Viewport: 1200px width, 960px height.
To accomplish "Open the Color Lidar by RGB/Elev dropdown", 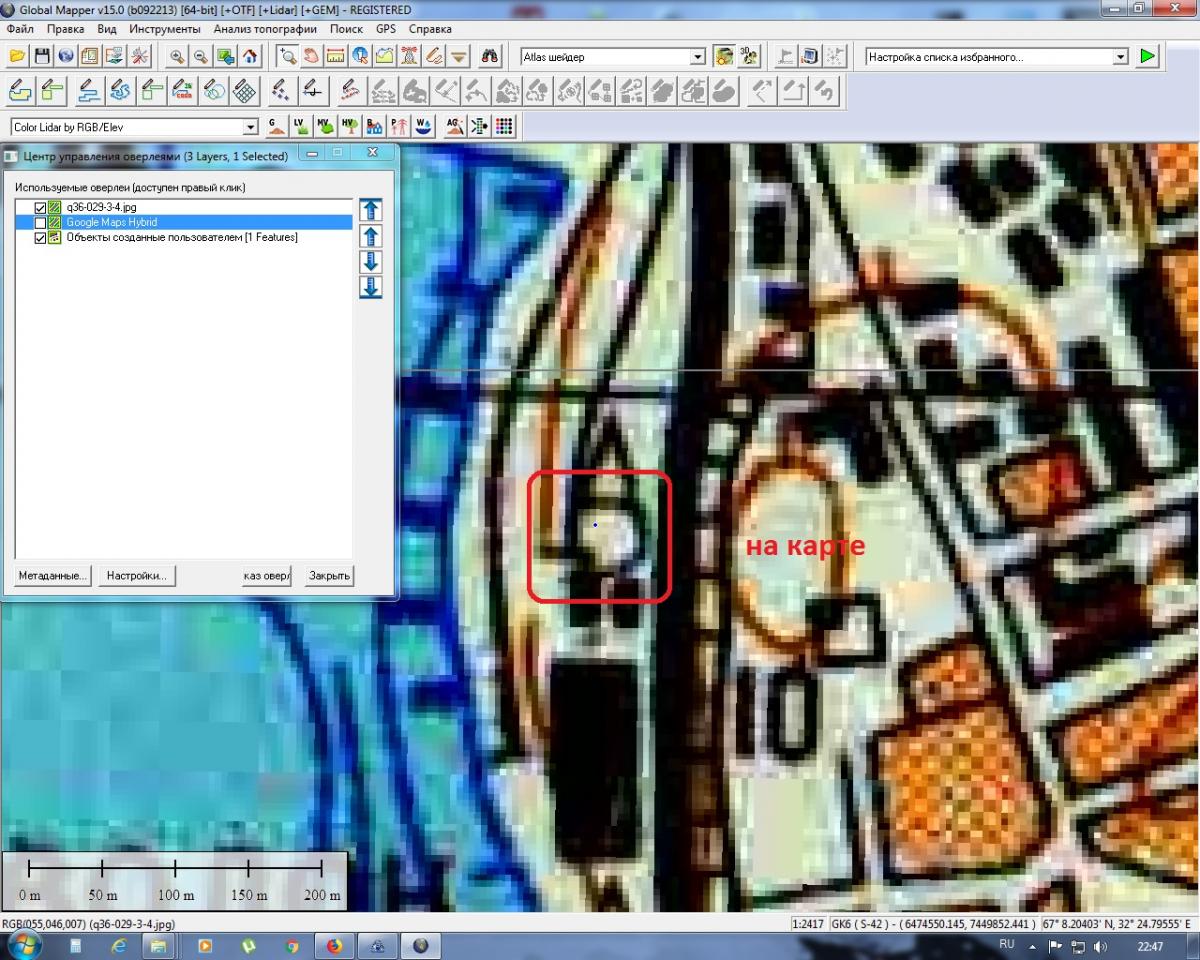I will click(x=251, y=127).
